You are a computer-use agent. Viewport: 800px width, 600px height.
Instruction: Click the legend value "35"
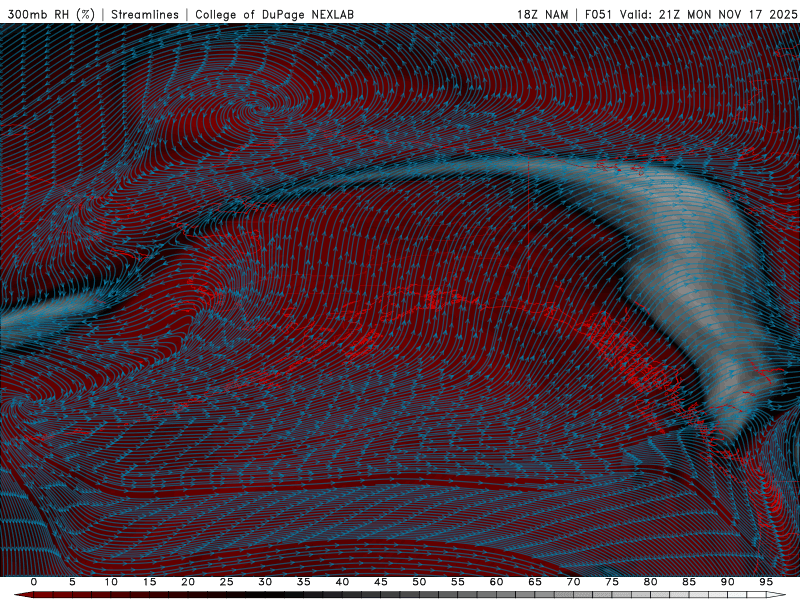pyautogui.click(x=304, y=582)
